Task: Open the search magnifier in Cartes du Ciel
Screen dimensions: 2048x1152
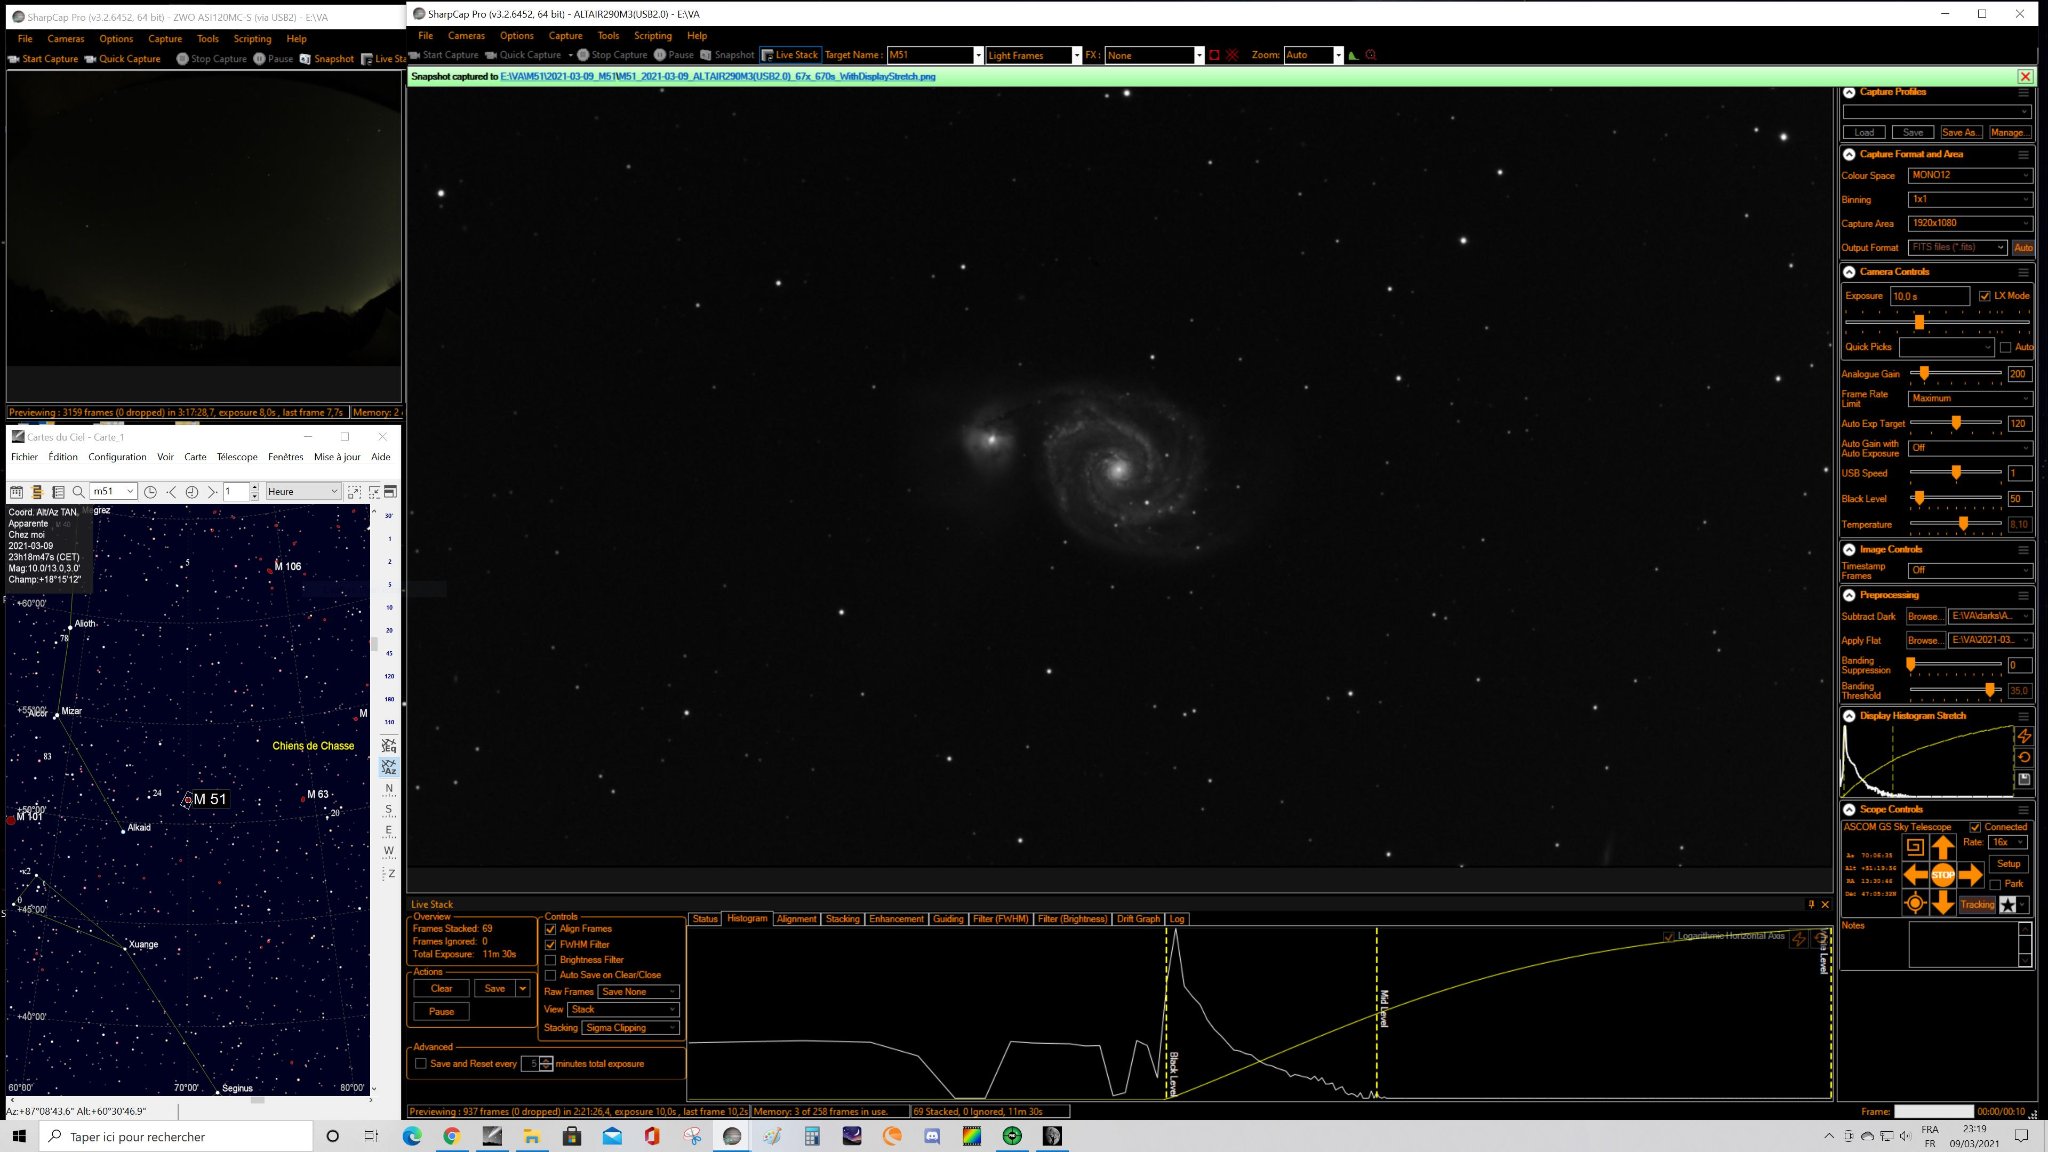Action: click(x=78, y=492)
